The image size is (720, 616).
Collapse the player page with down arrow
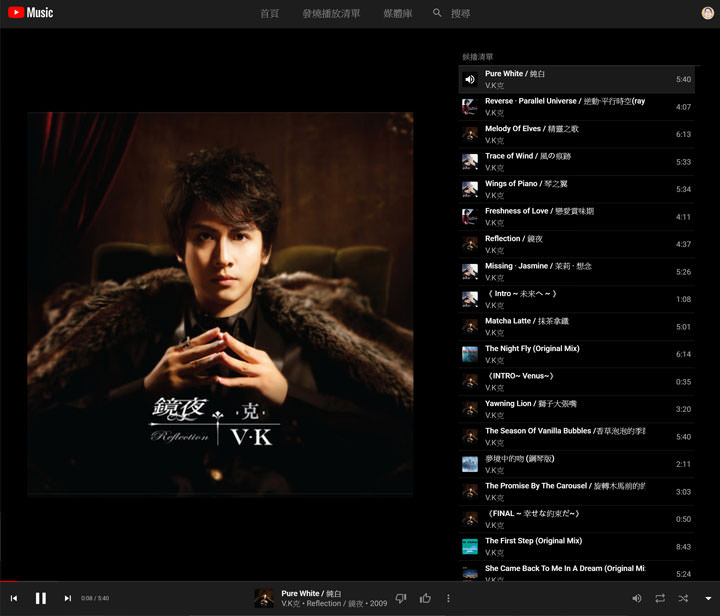pyautogui.click(x=708, y=598)
